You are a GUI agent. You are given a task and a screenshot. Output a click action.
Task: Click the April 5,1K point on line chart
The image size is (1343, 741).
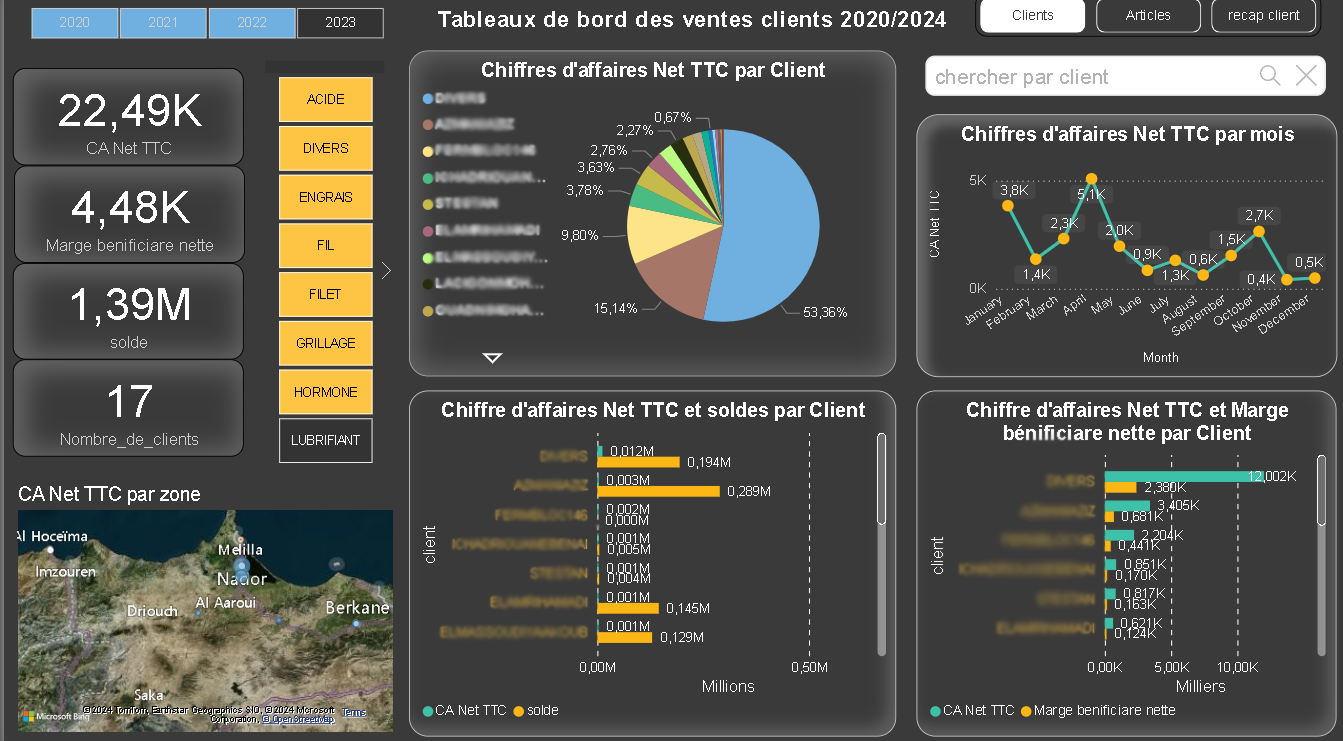tap(1091, 179)
